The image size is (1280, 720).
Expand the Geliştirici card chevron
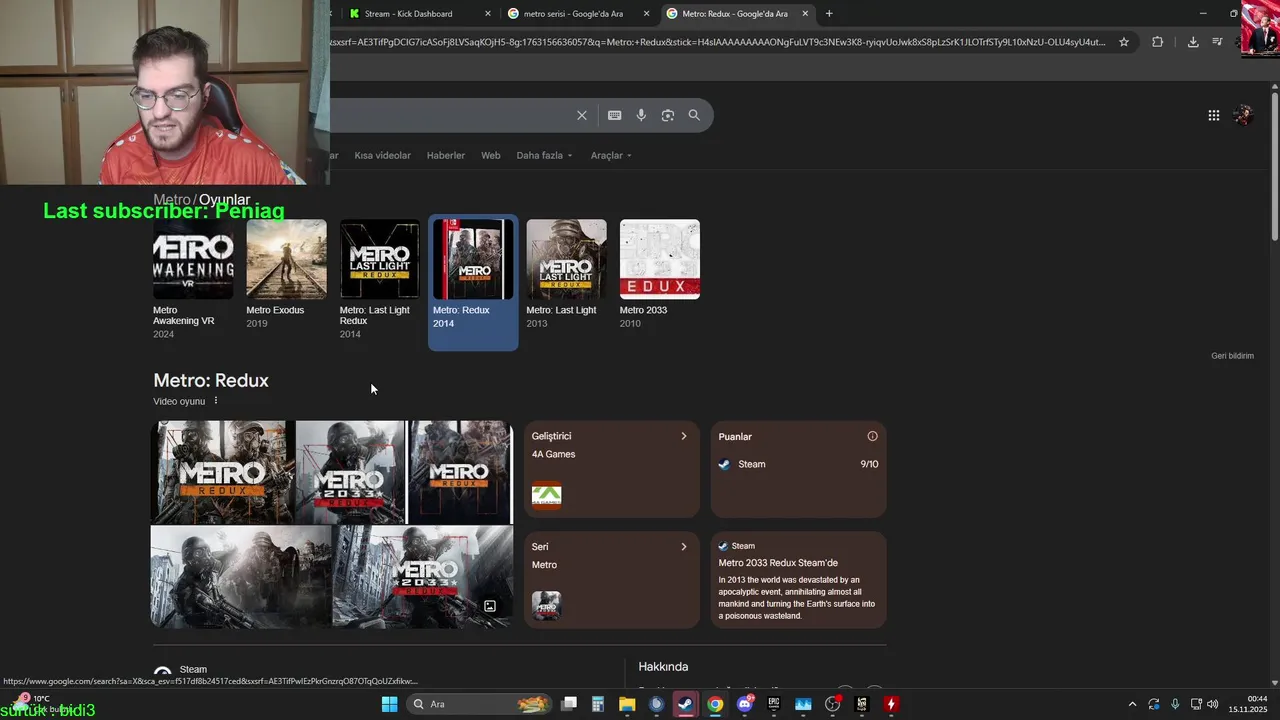684,436
